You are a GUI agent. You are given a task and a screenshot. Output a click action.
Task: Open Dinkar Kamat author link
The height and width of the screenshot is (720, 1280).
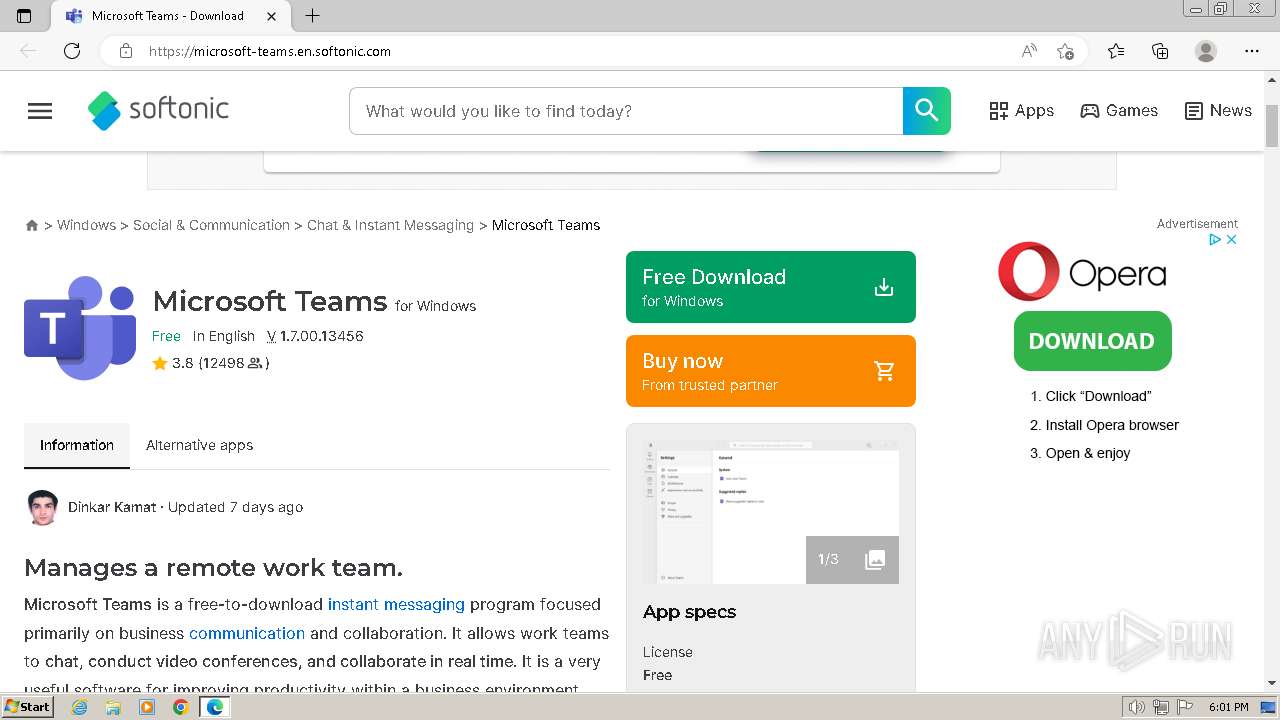pos(112,507)
